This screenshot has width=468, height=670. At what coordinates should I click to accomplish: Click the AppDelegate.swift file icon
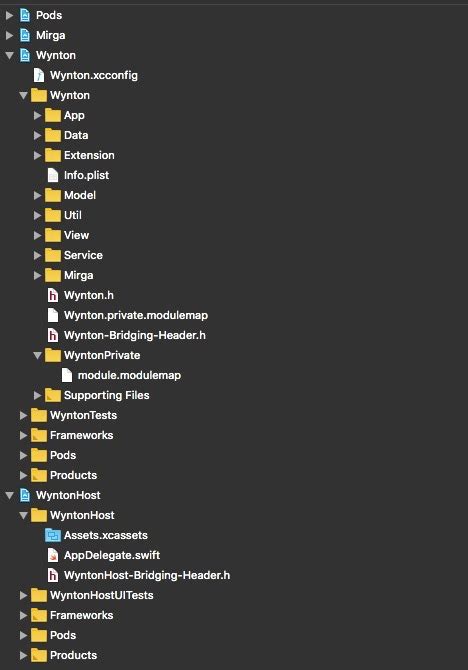(x=53, y=555)
